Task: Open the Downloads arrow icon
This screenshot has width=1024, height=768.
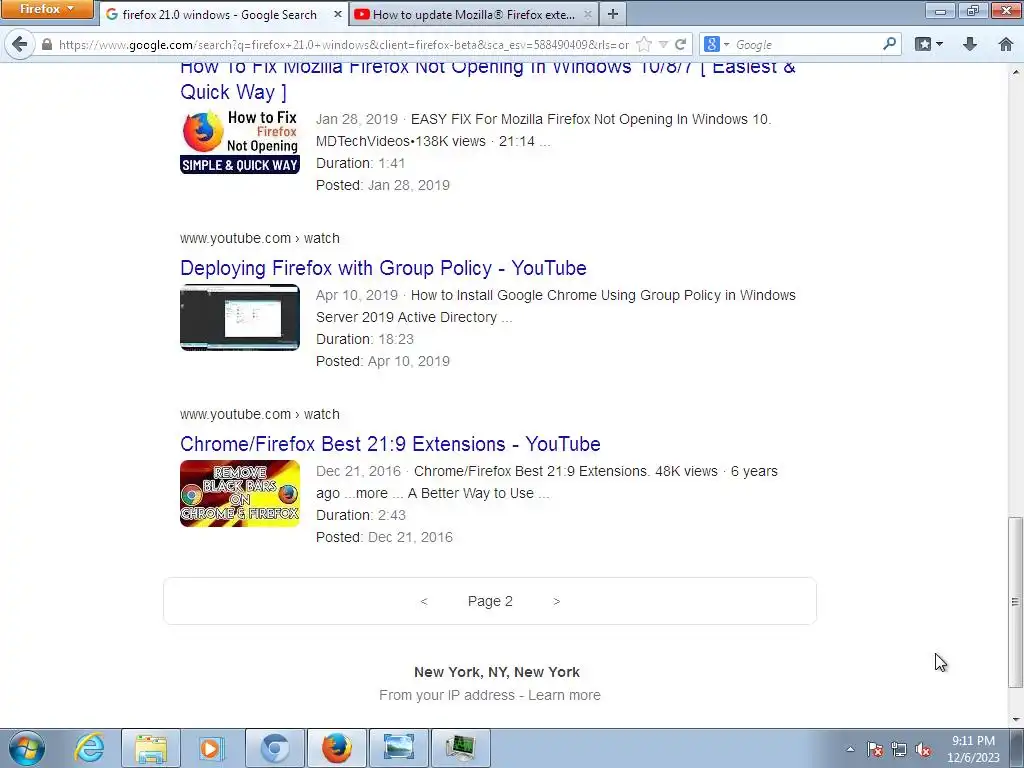Action: pyautogui.click(x=970, y=44)
